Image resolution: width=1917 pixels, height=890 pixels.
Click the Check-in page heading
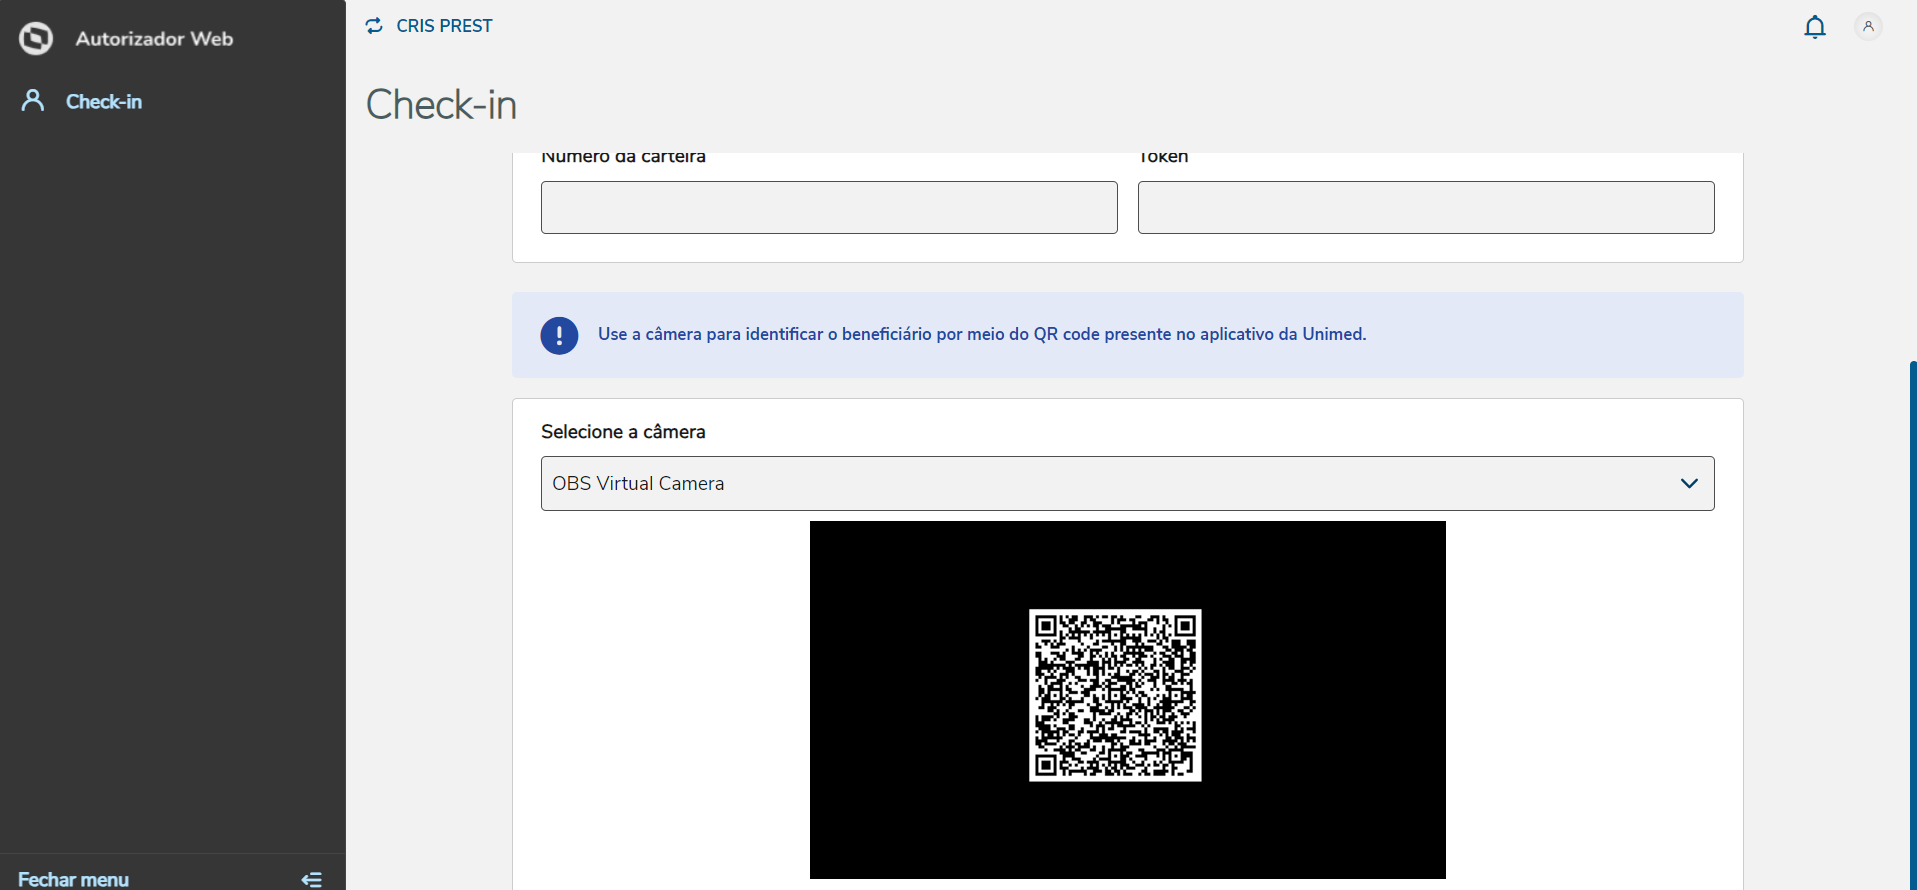pos(441,105)
